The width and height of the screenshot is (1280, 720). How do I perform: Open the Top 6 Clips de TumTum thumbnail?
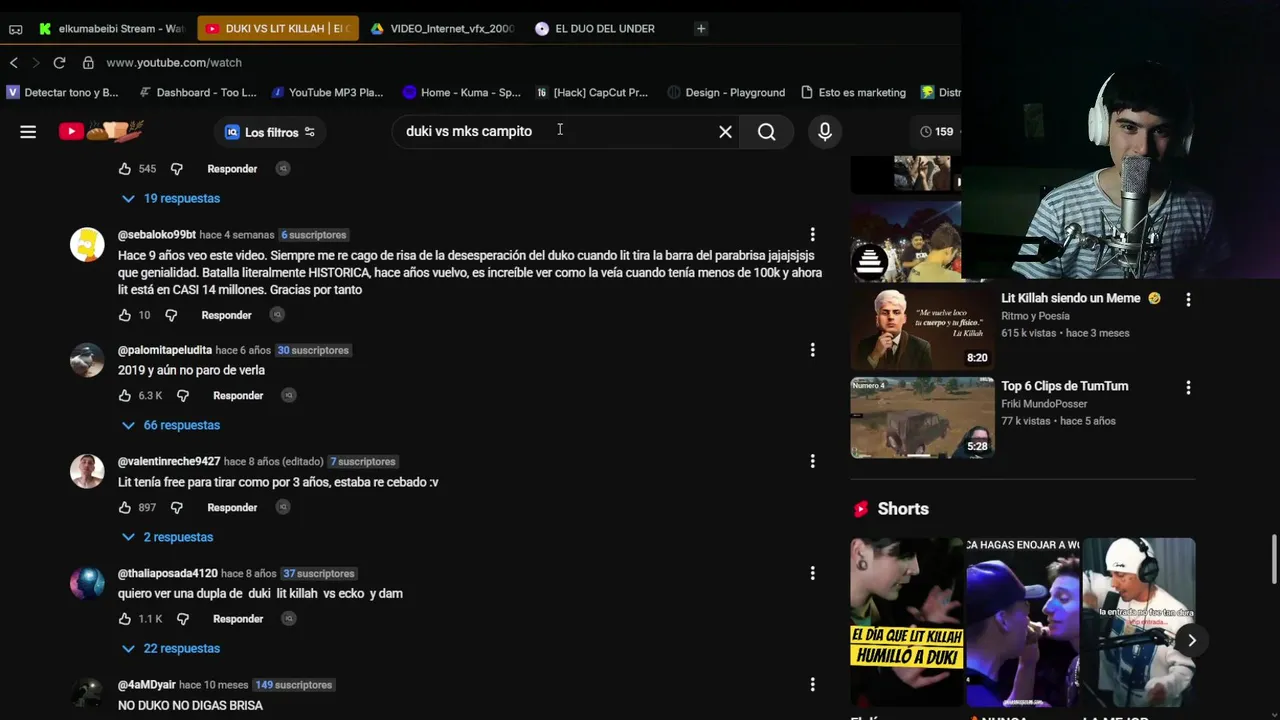point(921,418)
